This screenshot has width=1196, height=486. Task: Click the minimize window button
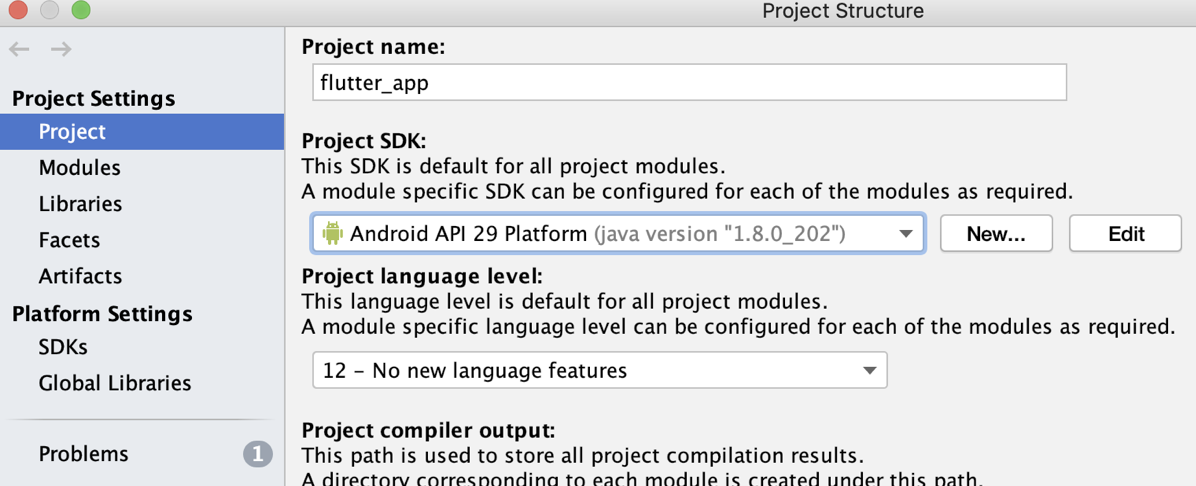coord(49,9)
